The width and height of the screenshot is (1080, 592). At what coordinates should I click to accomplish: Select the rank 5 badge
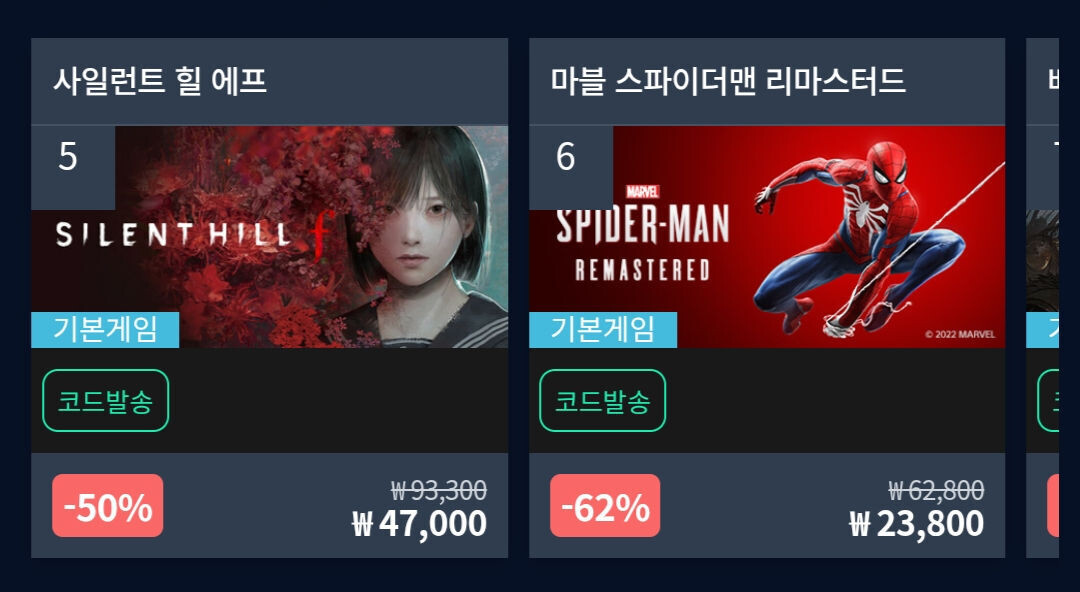(73, 167)
